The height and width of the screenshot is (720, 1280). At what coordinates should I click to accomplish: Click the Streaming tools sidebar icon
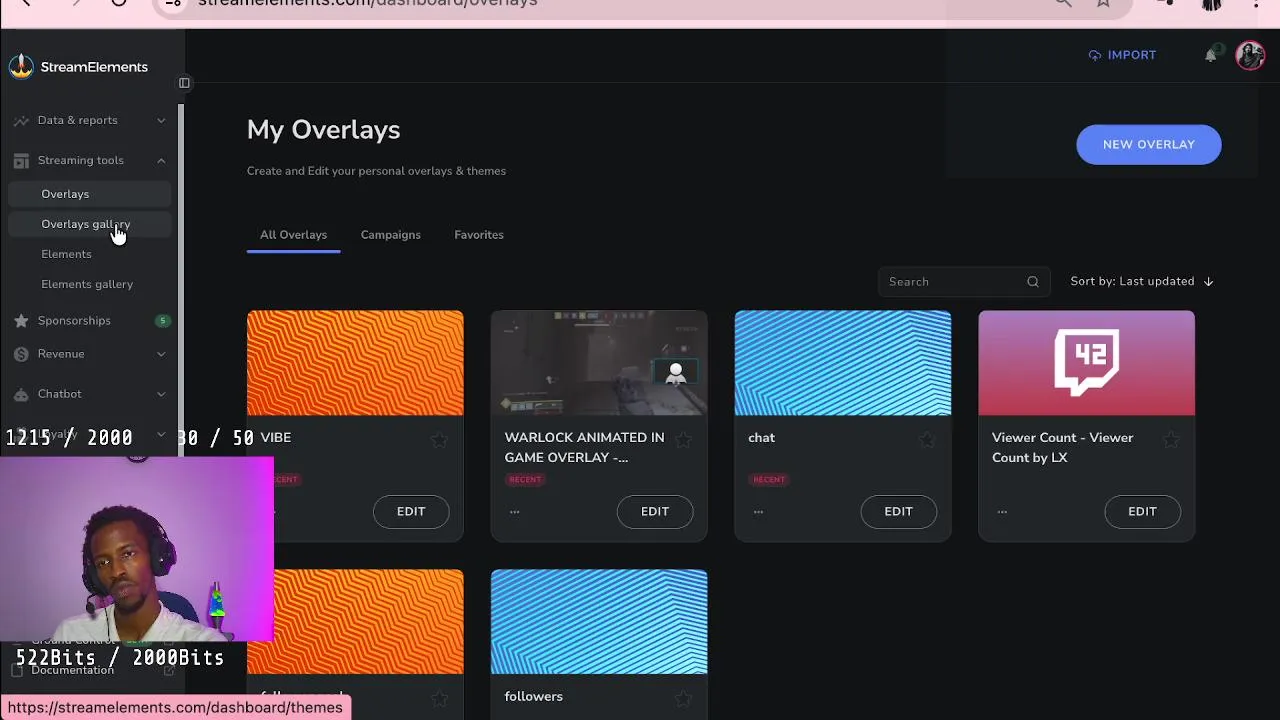pos(21,160)
